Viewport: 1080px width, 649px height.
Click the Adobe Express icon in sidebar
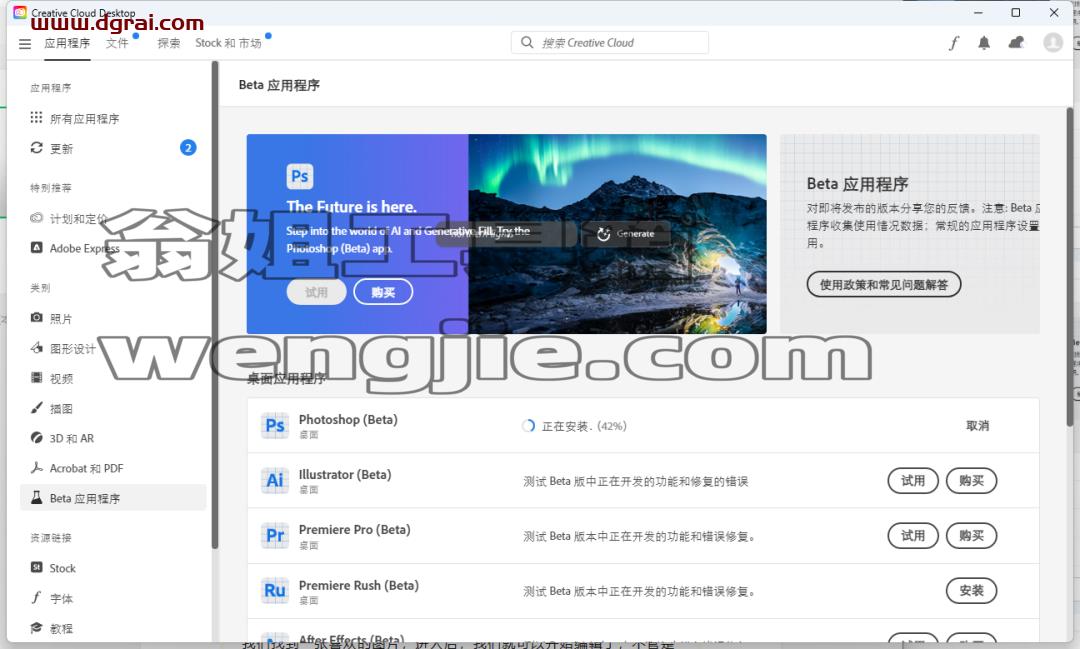pos(37,247)
